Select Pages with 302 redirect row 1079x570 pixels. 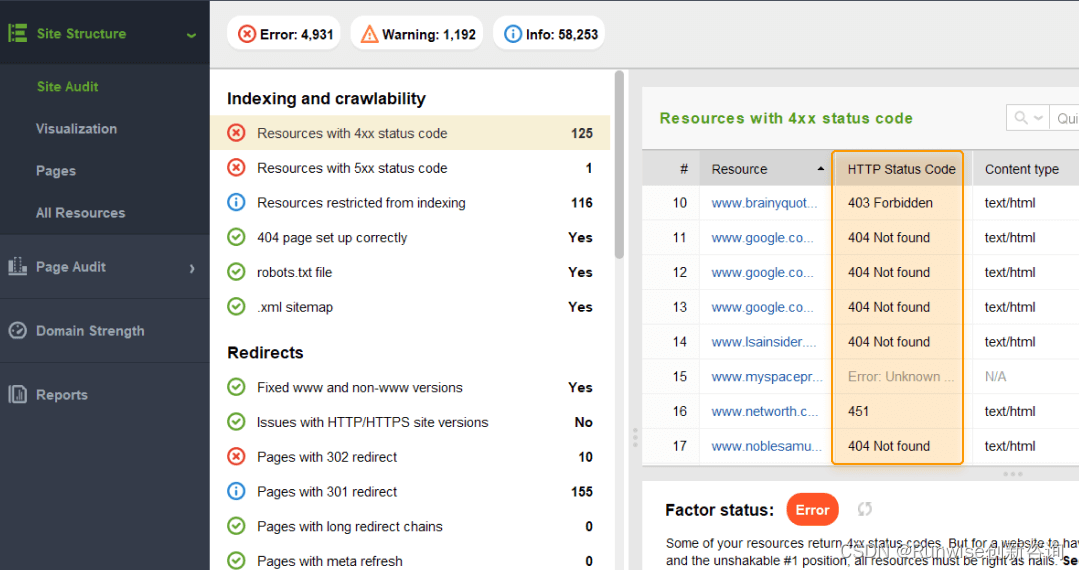[410, 457]
